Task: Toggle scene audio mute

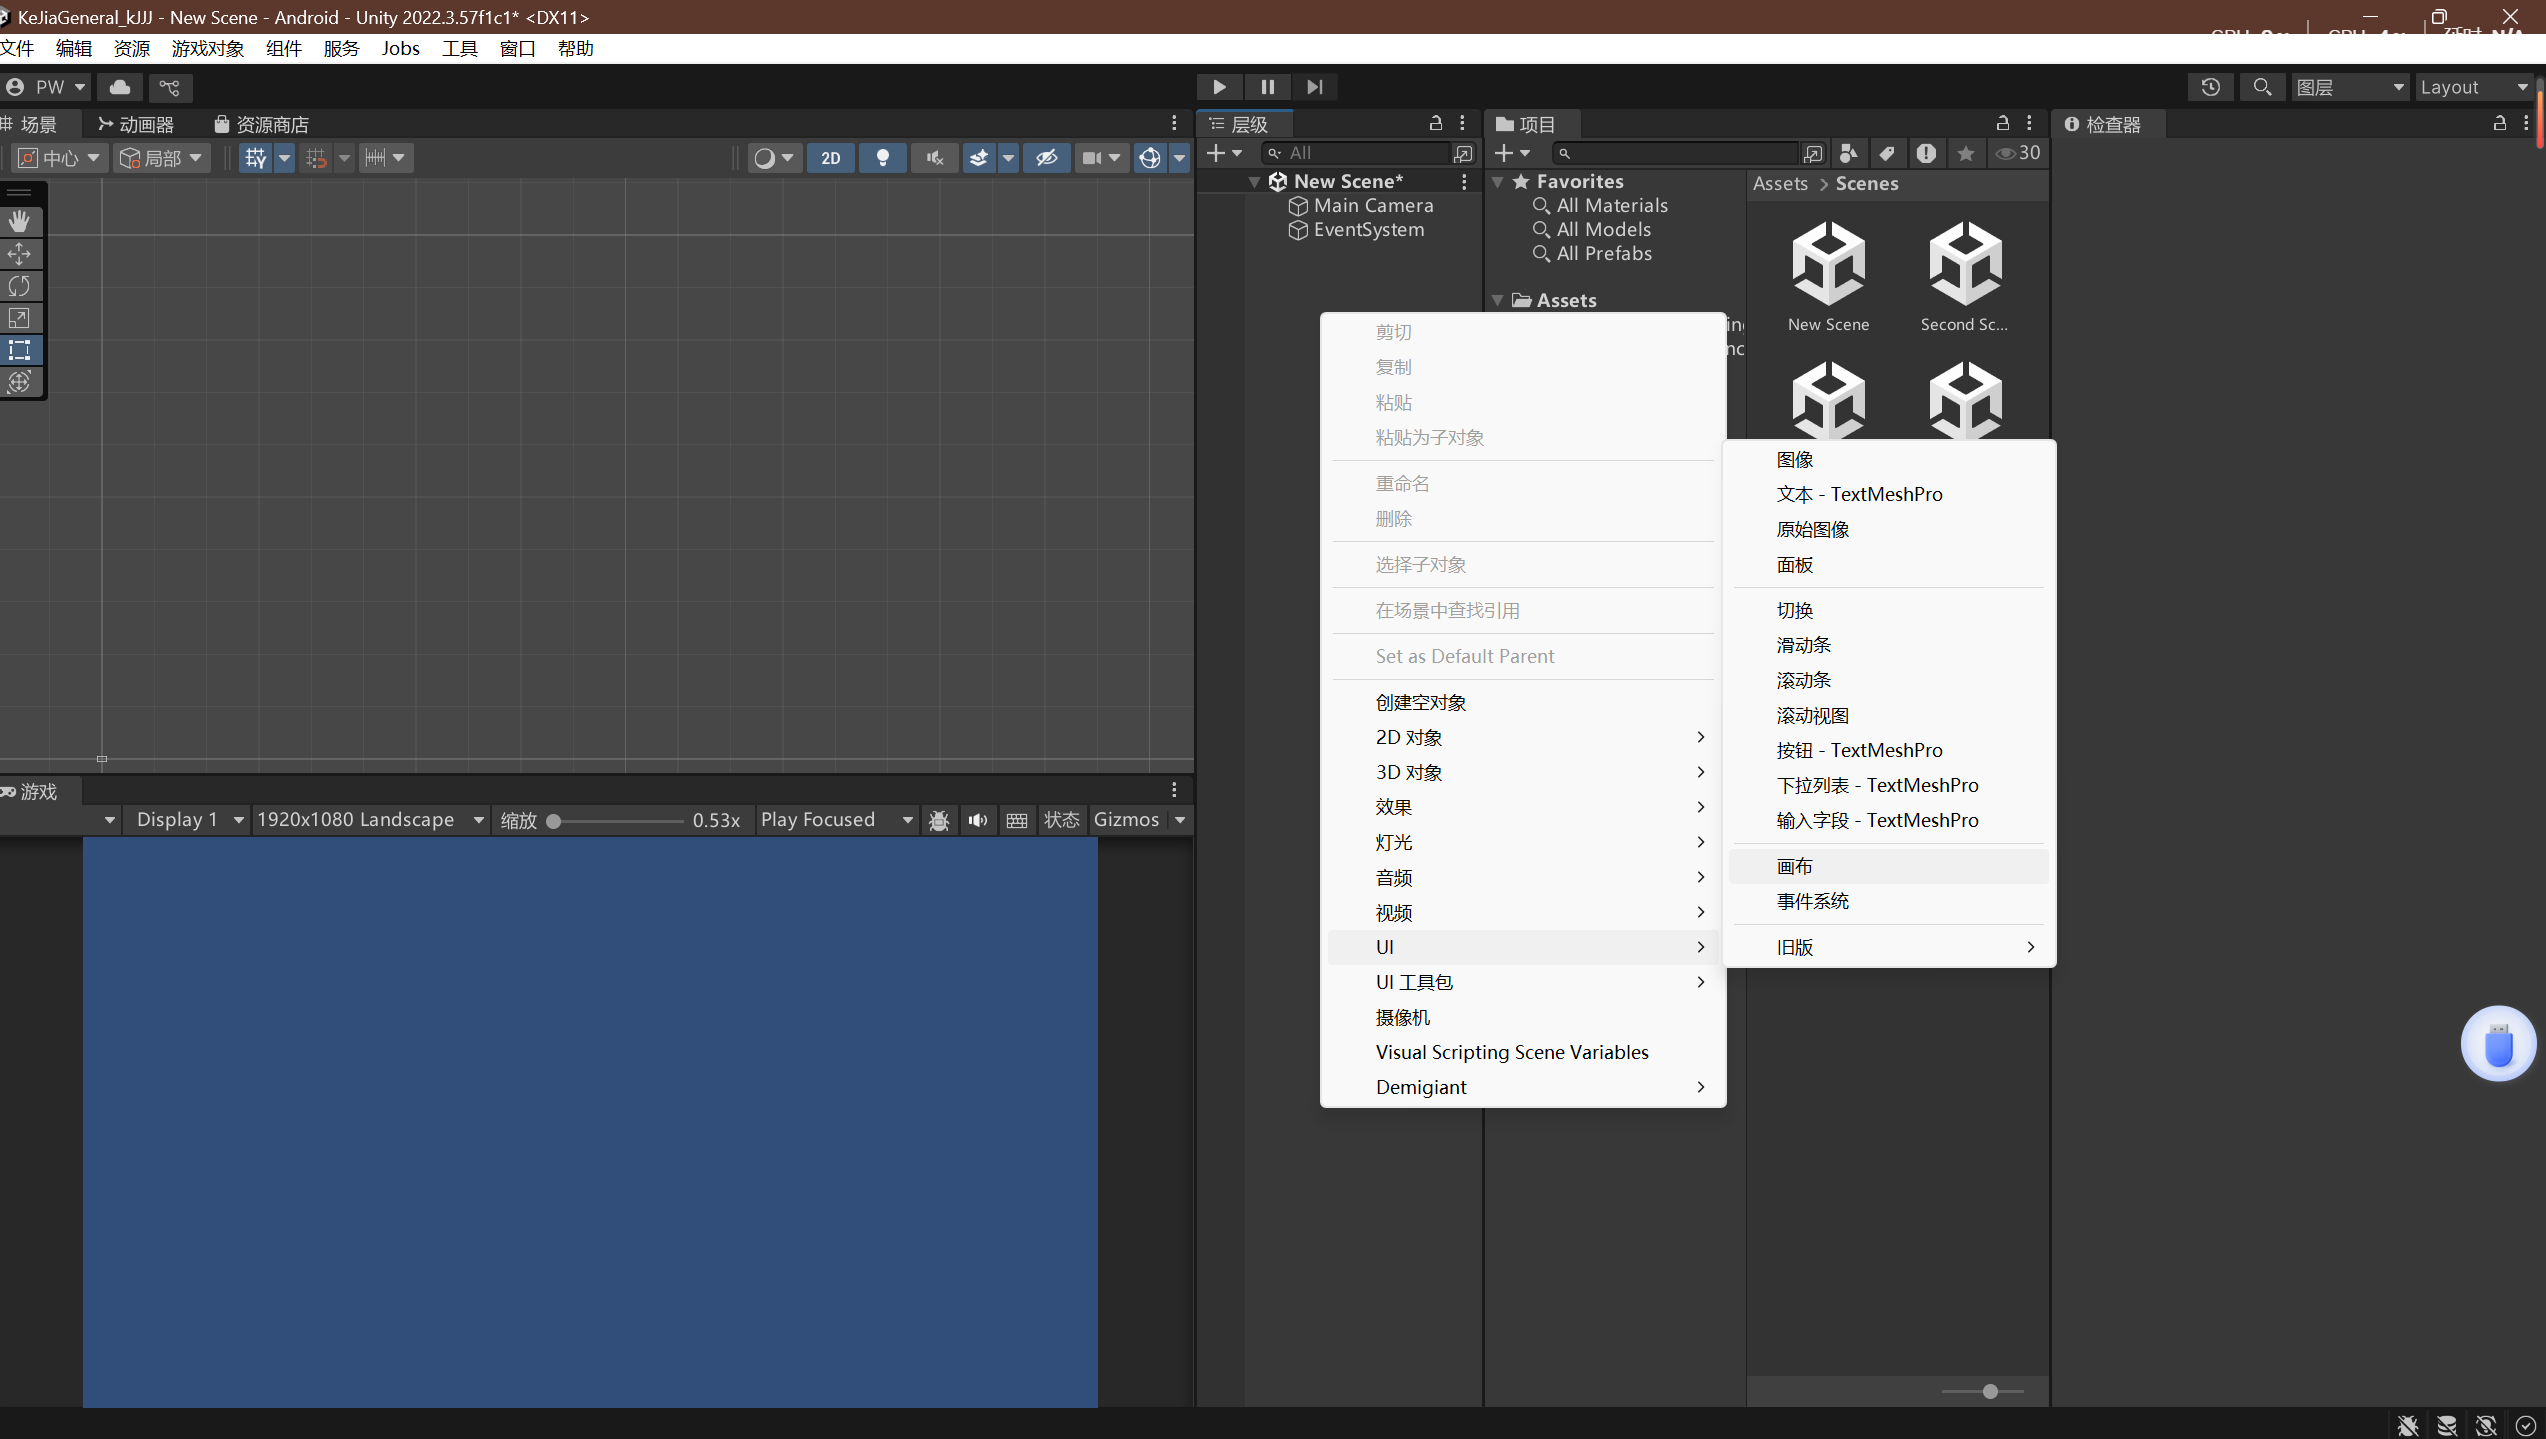Action: [x=934, y=158]
